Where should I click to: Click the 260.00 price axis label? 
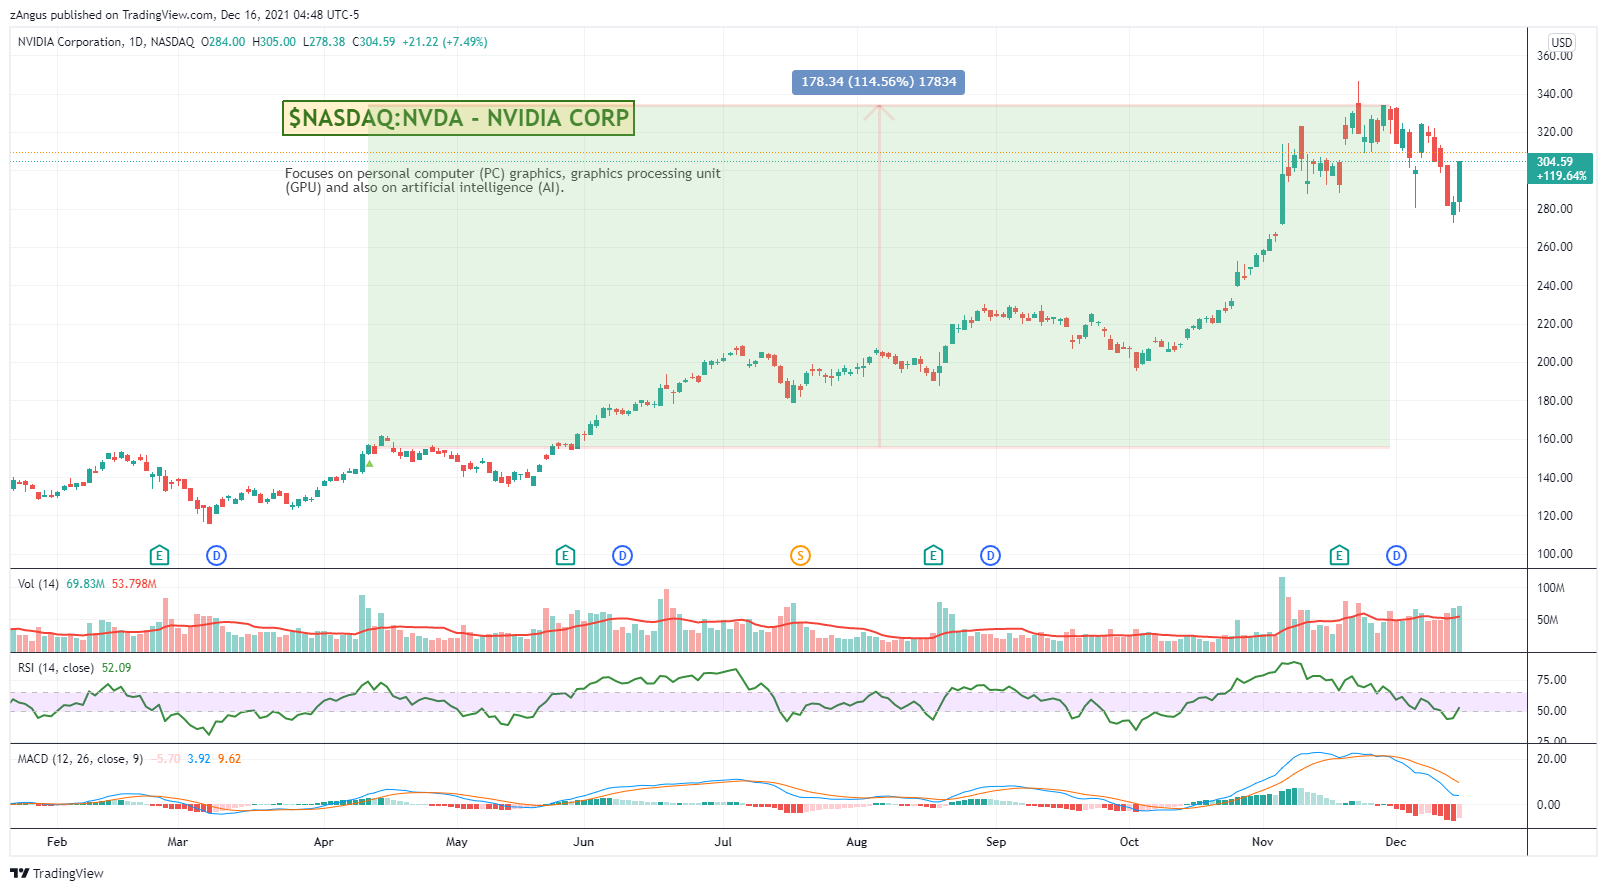click(1555, 247)
